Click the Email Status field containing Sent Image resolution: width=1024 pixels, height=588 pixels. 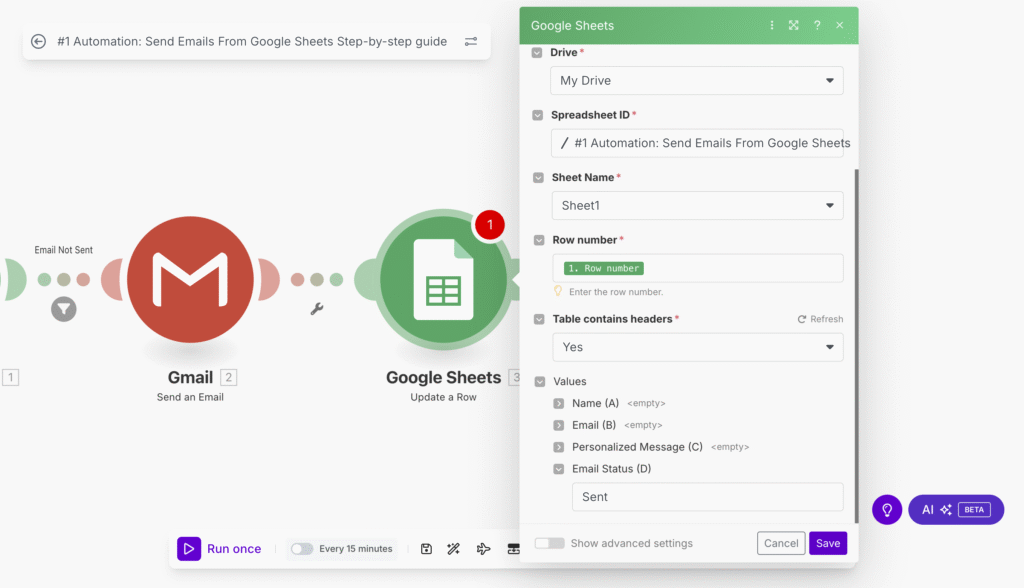[x=707, y=497]
